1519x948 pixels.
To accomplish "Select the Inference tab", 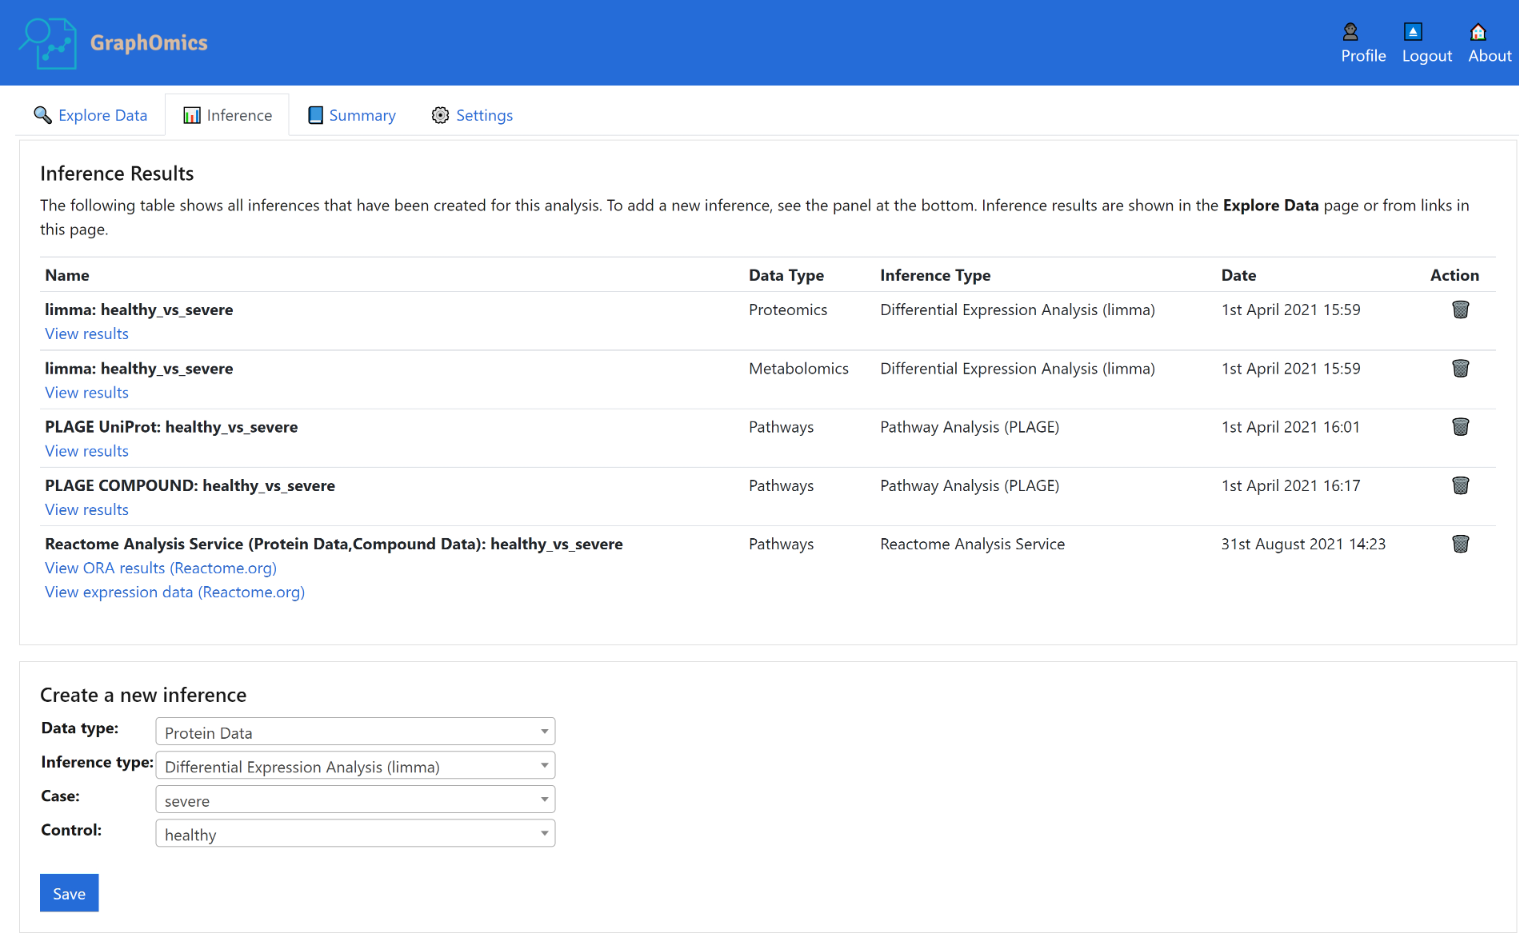I will (227, 115).
